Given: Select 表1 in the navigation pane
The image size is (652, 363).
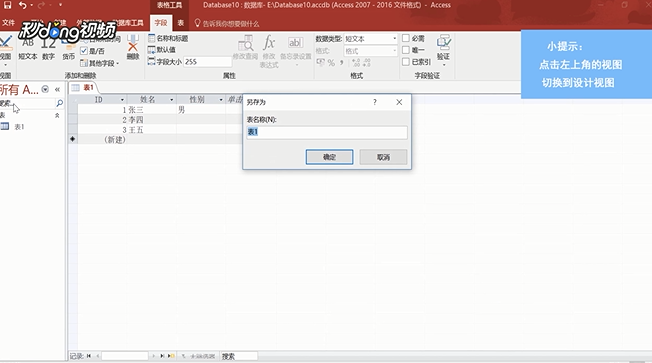Looking at the screenshot, I should (19, 127).
